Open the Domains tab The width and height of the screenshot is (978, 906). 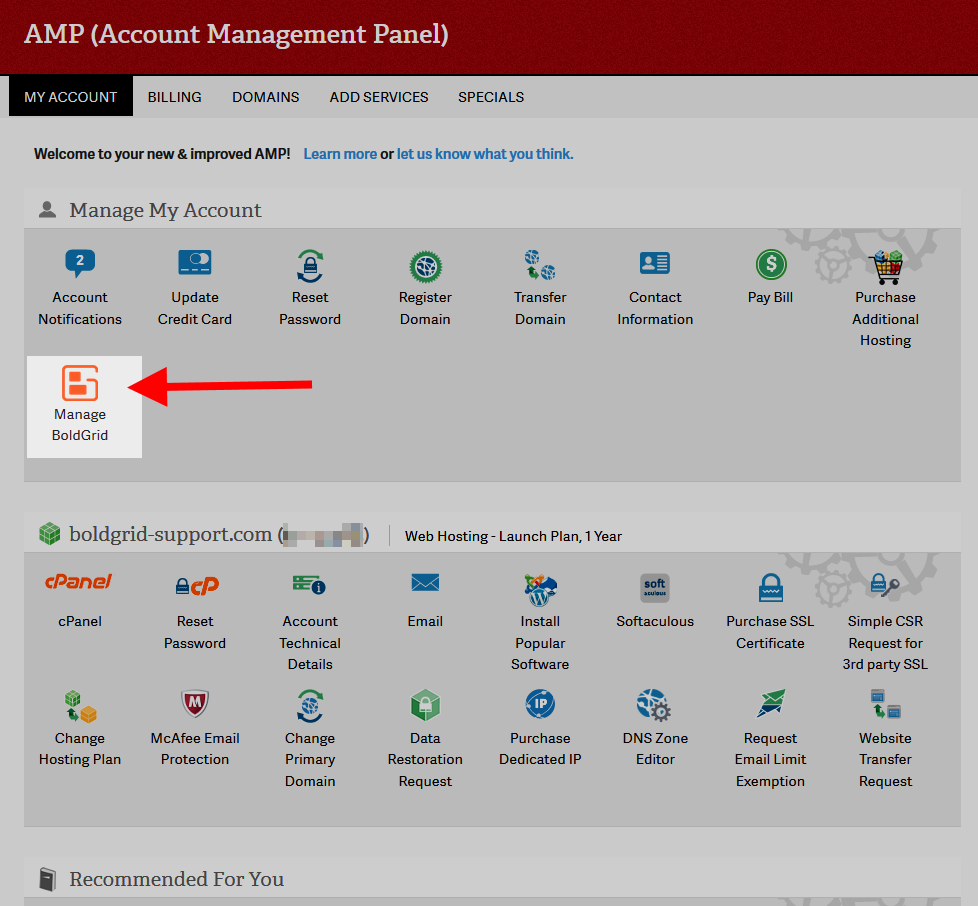tap(266, 97)
